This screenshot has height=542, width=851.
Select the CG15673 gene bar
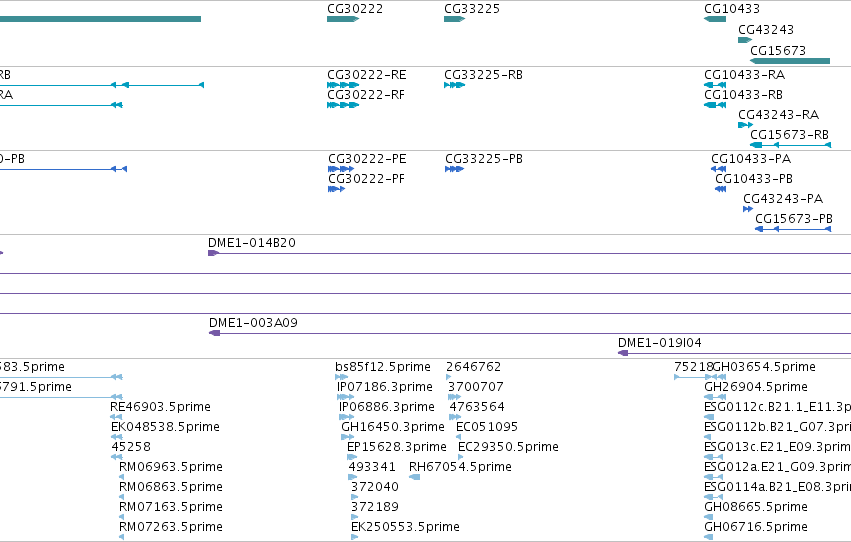[x=790, y=61]
